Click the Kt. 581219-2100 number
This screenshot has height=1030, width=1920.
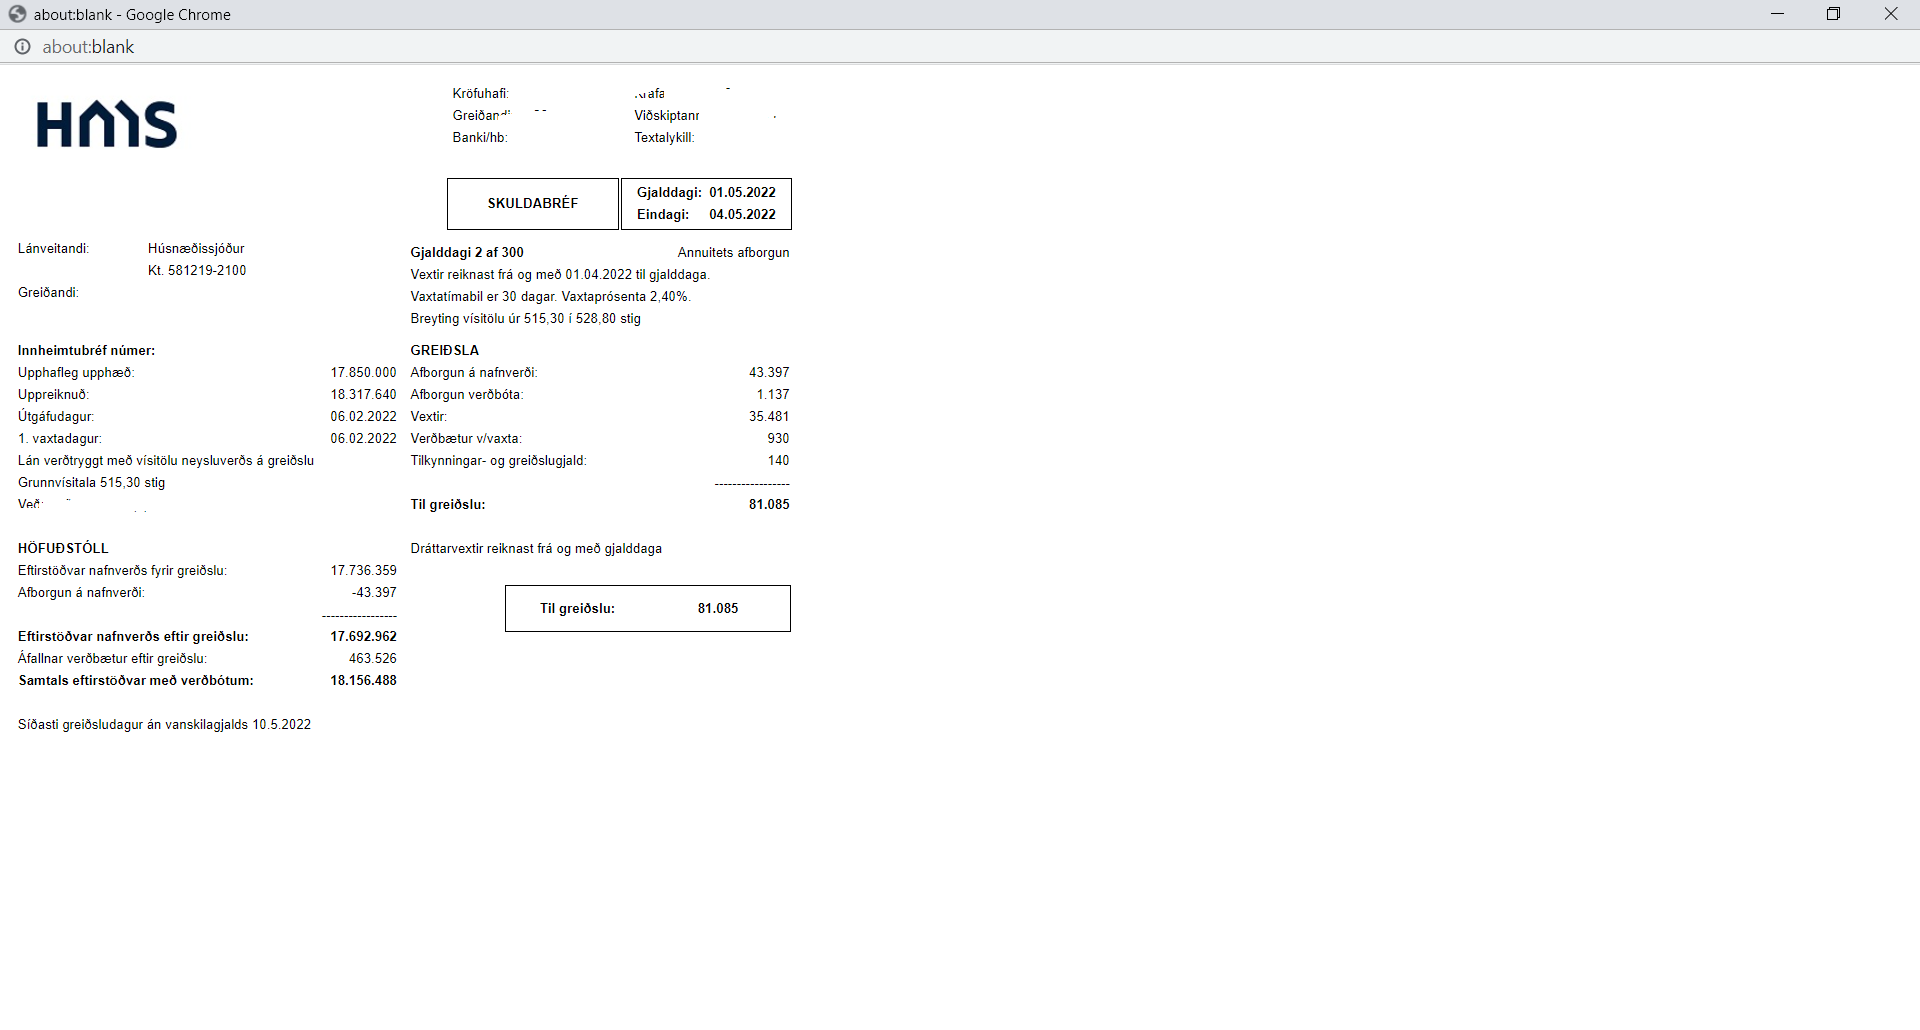197,271
